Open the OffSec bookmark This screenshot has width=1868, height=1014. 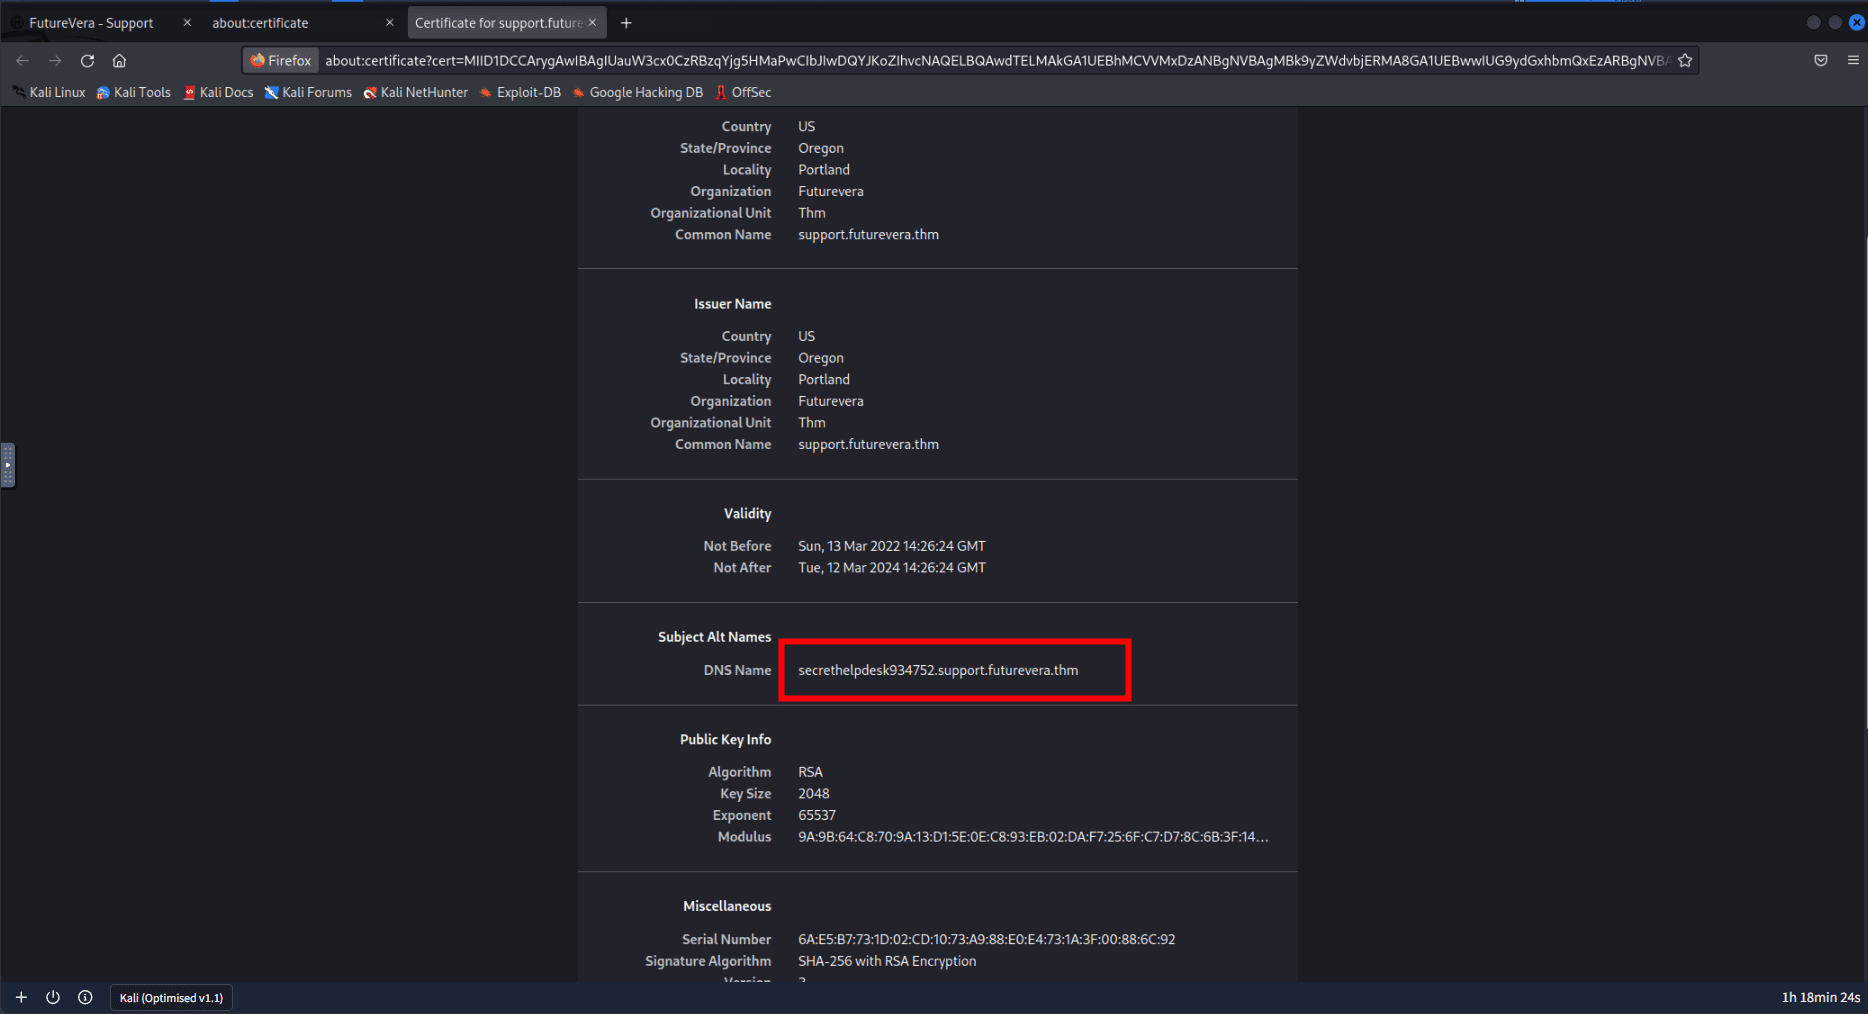coord(743,92)
